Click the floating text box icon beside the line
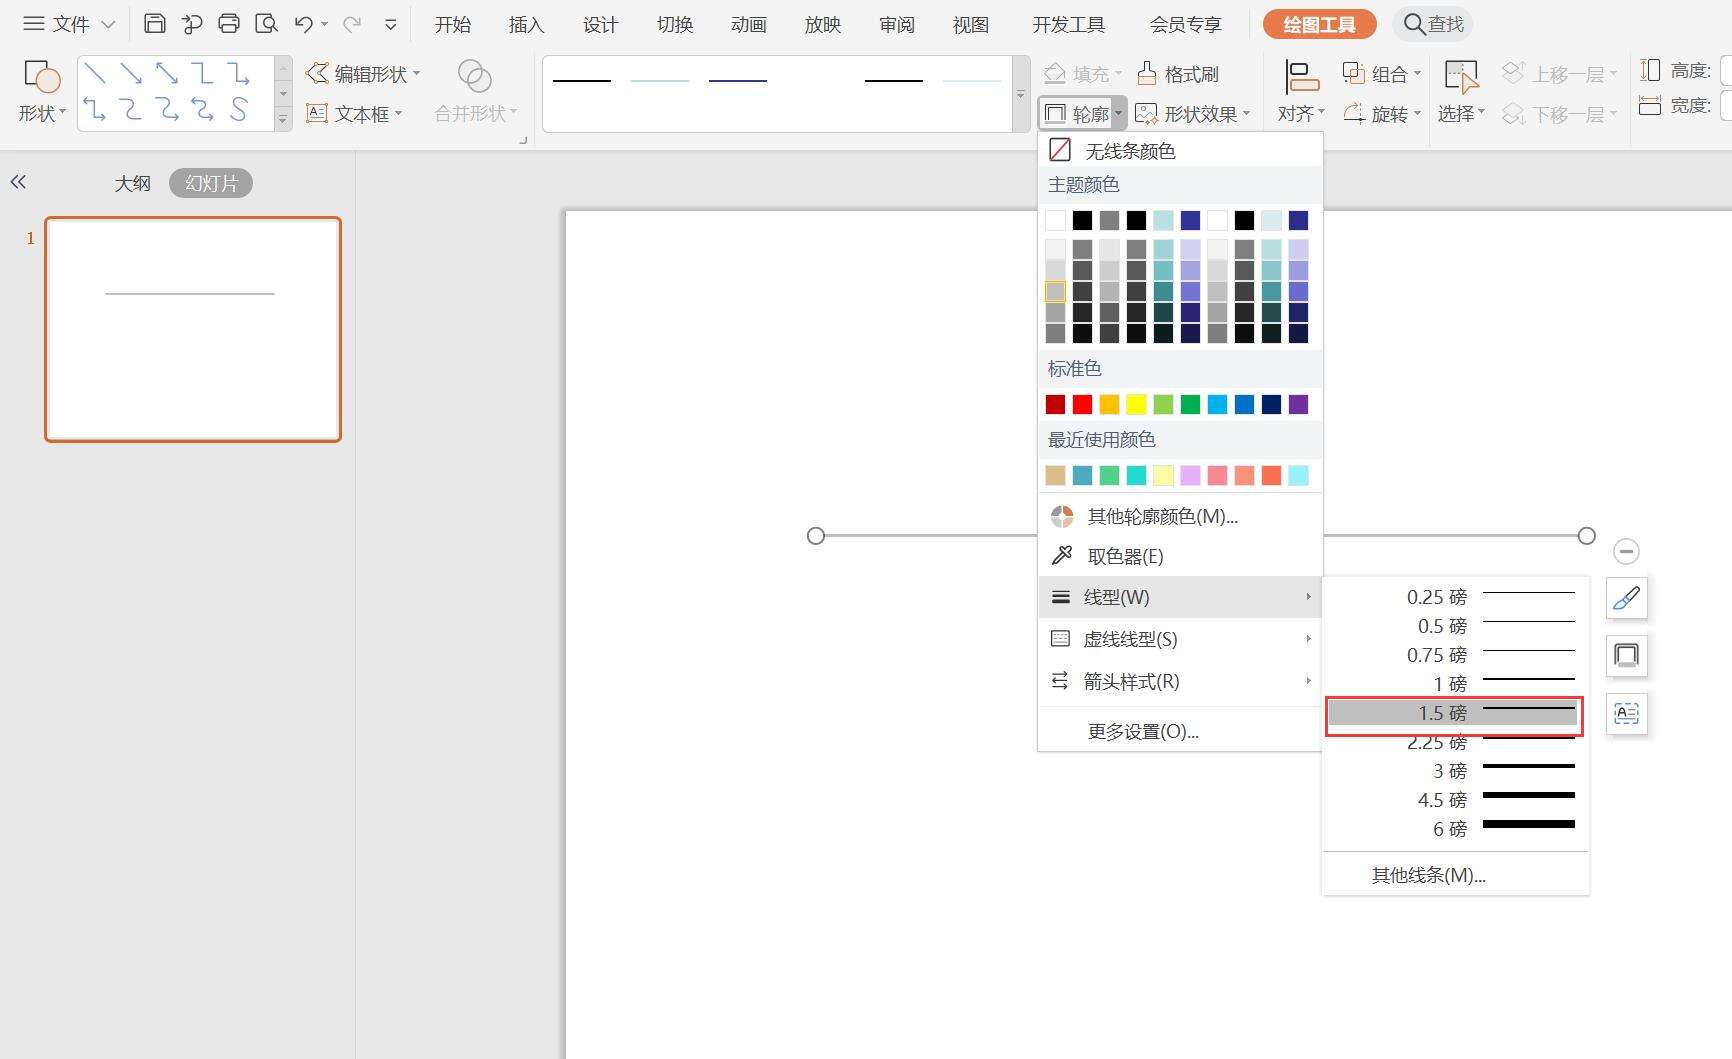 point(1626,714)
